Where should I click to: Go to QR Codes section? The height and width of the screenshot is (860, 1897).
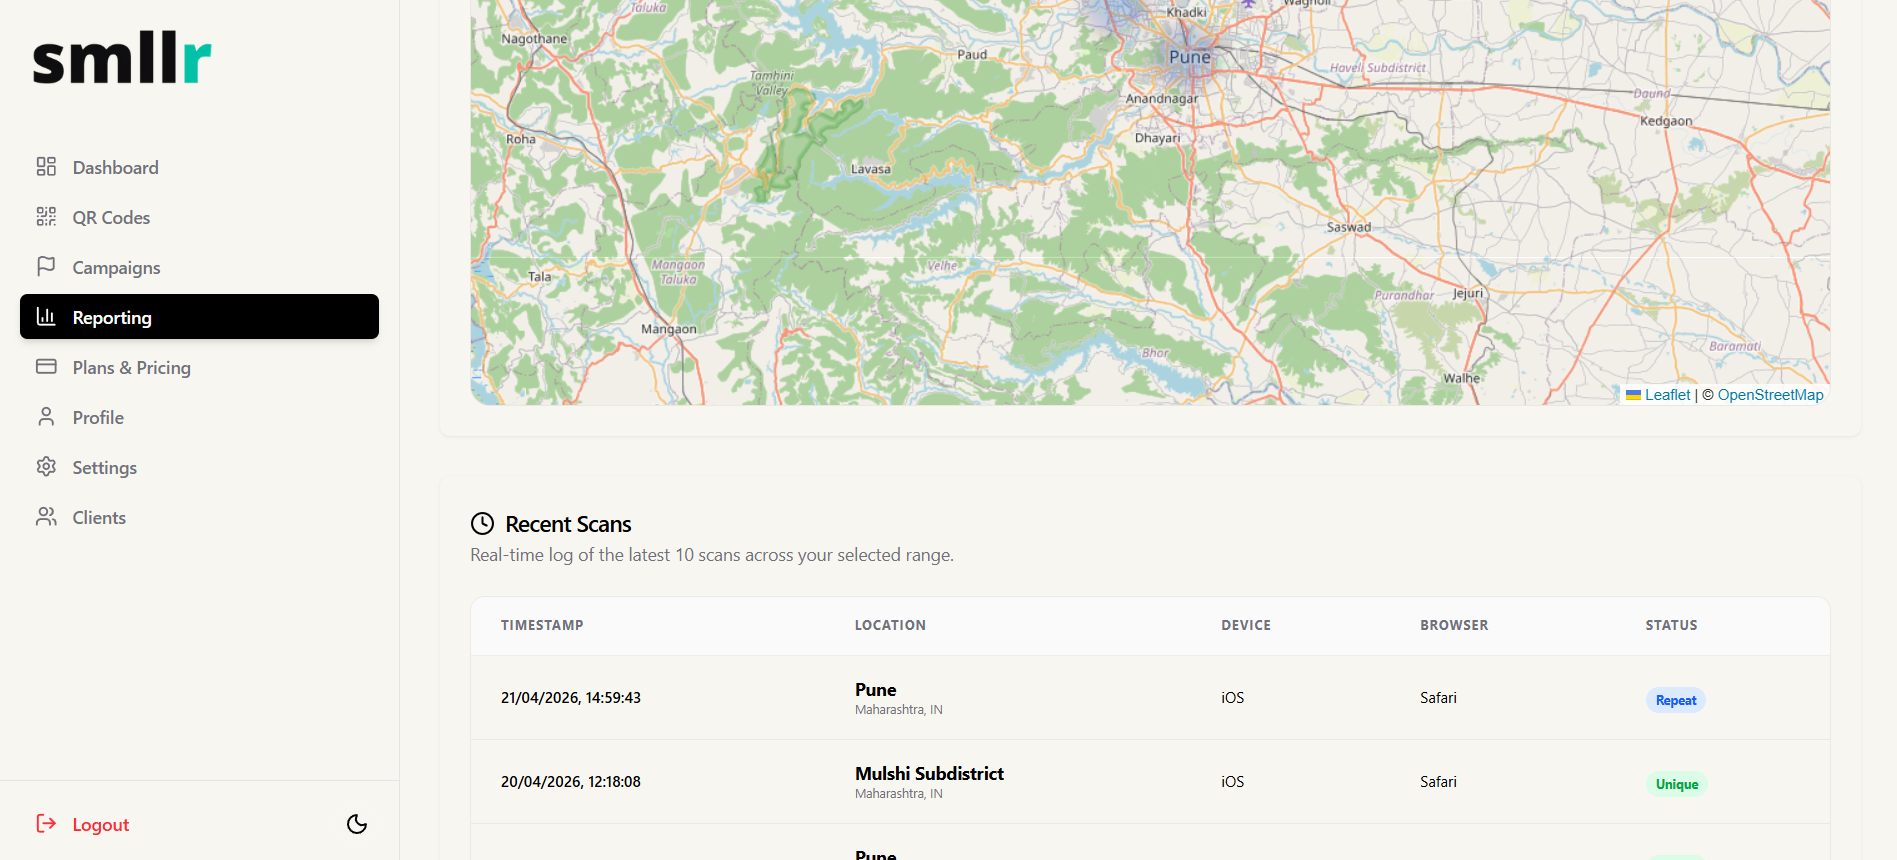point(199,217)
